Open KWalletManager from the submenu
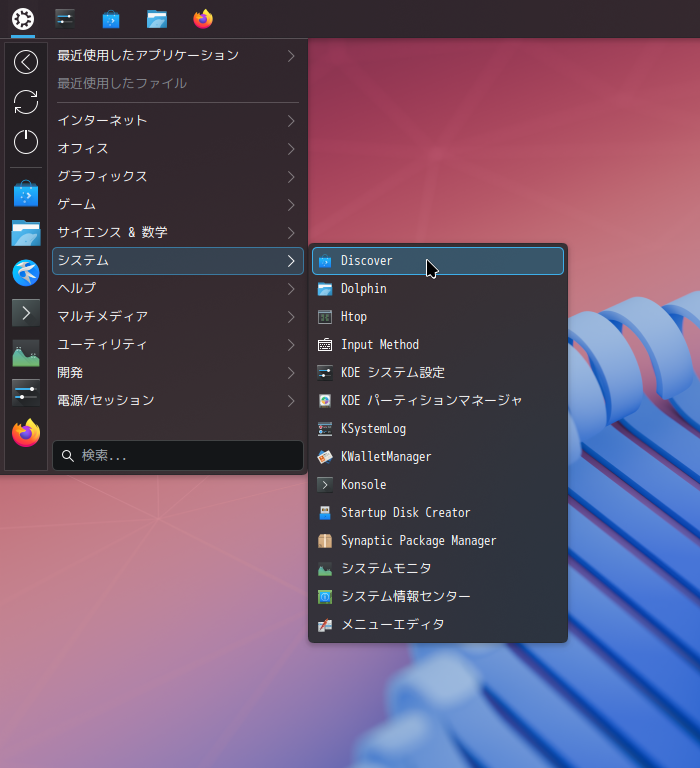Viewport: 700px width, 768px height. pyautogui.click(x=438, y=457)
